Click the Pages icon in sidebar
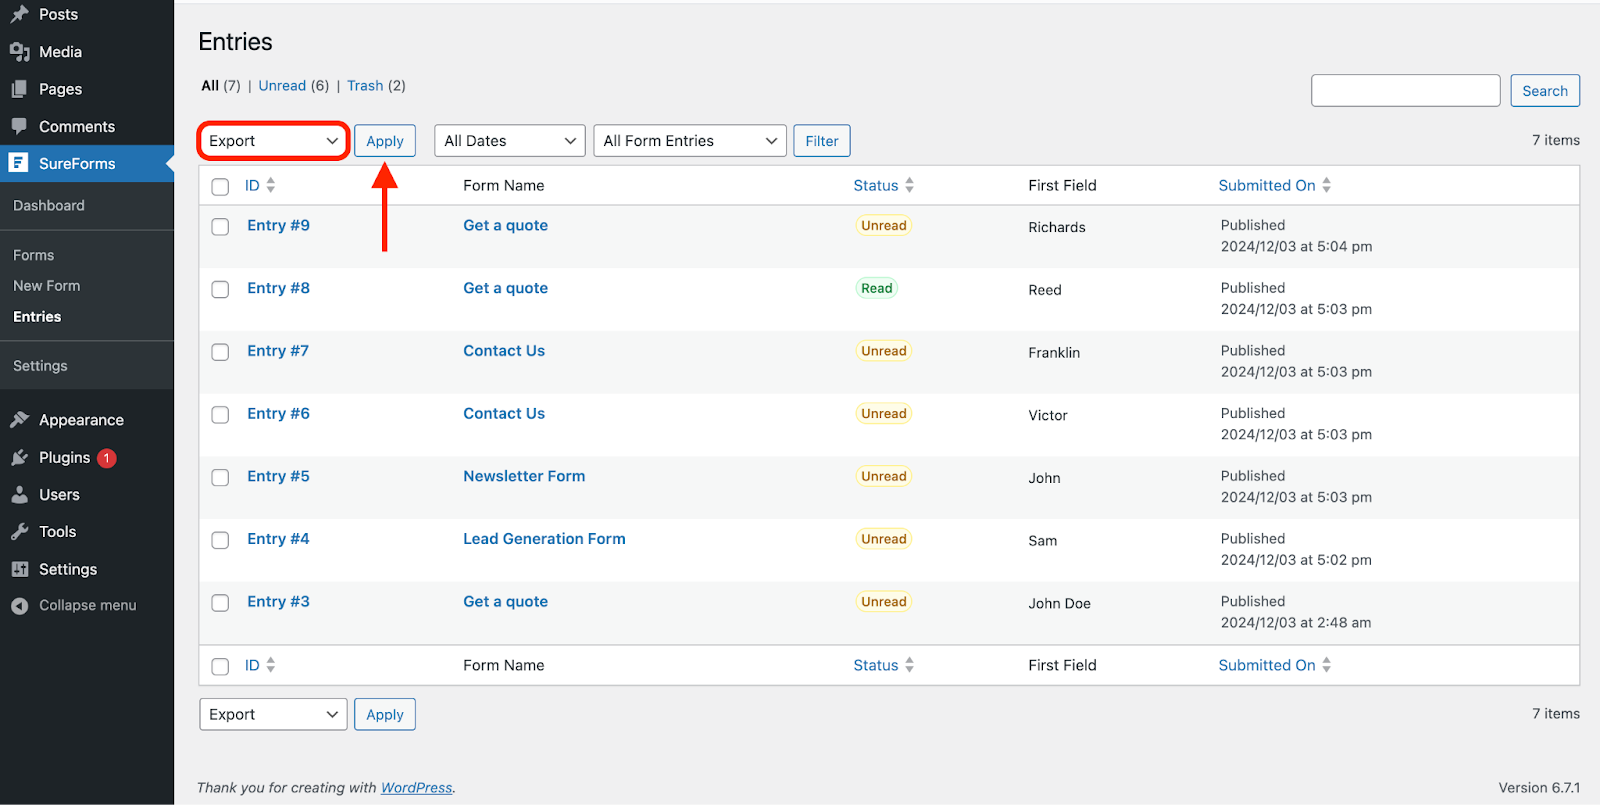Viewport: 1600px width, 805px height. coord(19,89)
